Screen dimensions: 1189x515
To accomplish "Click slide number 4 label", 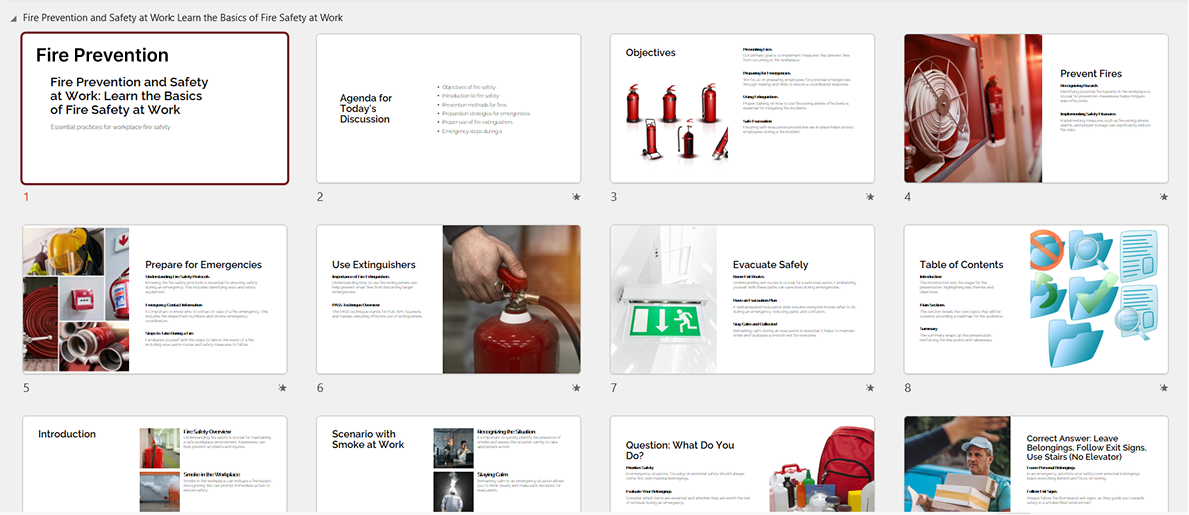I will point(908,197).
